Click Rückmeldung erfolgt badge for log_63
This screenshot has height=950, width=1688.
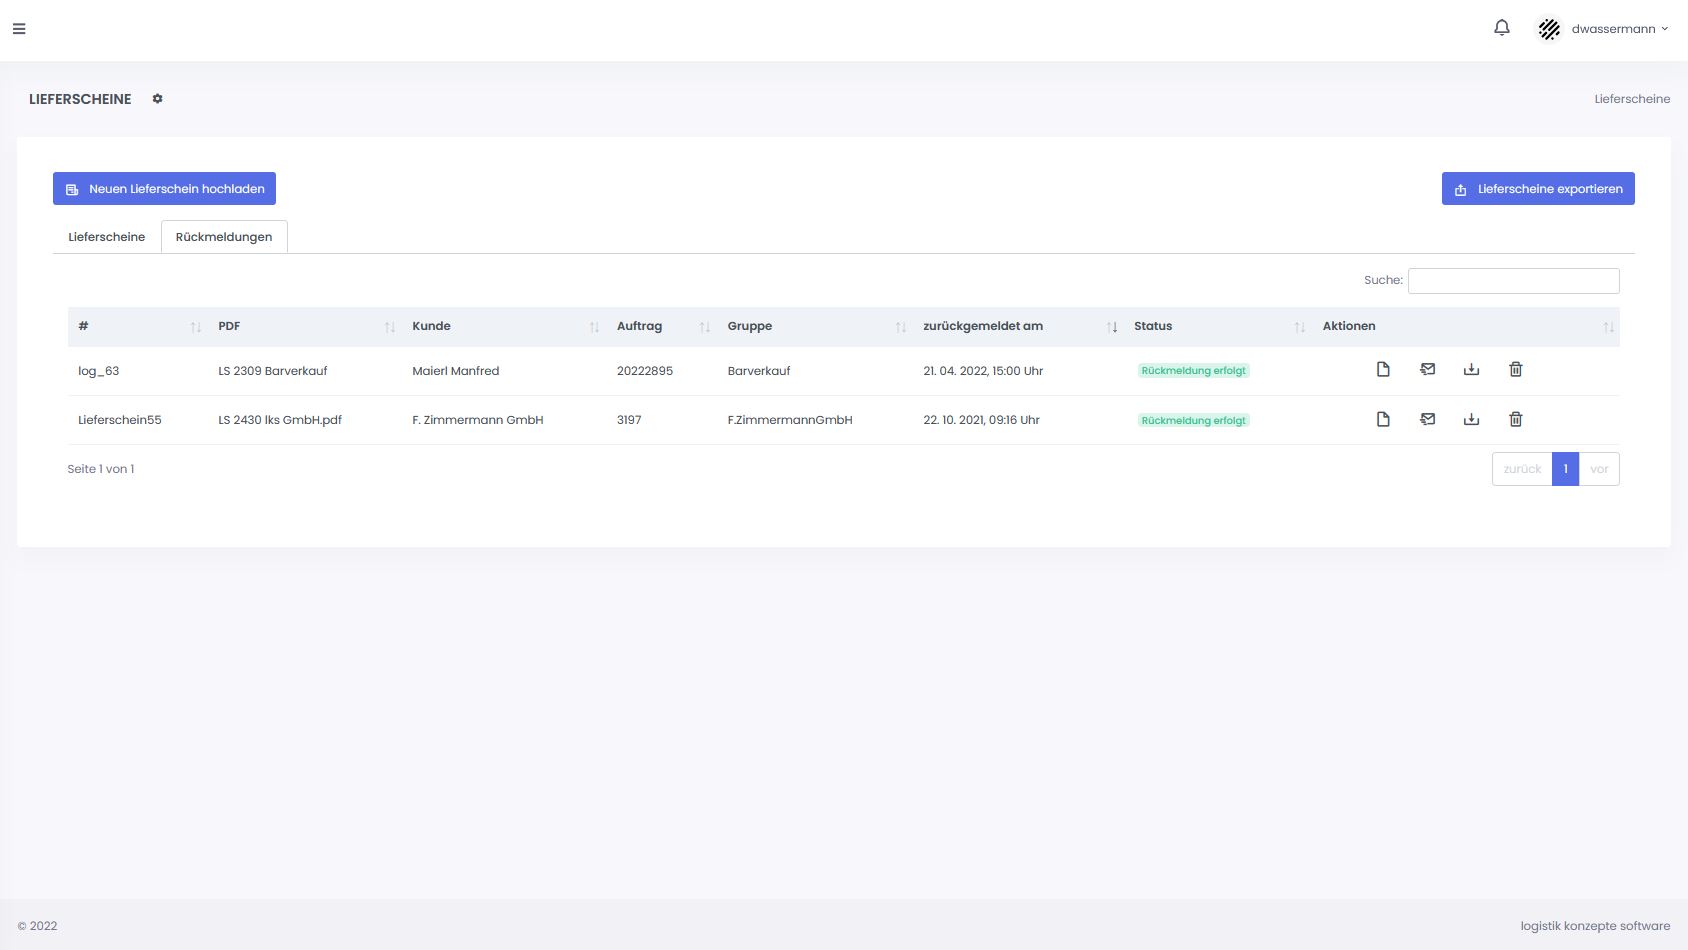click(x=1194, y=371)
